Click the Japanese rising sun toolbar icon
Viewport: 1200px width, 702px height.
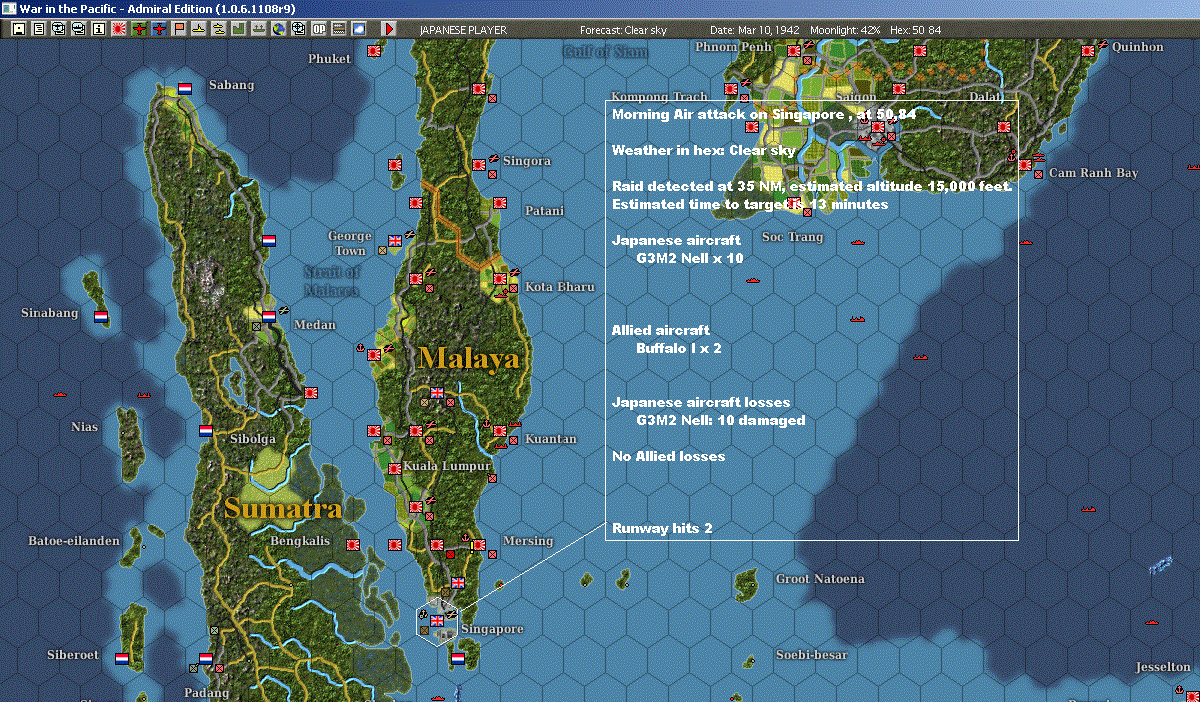pos(118,29)
